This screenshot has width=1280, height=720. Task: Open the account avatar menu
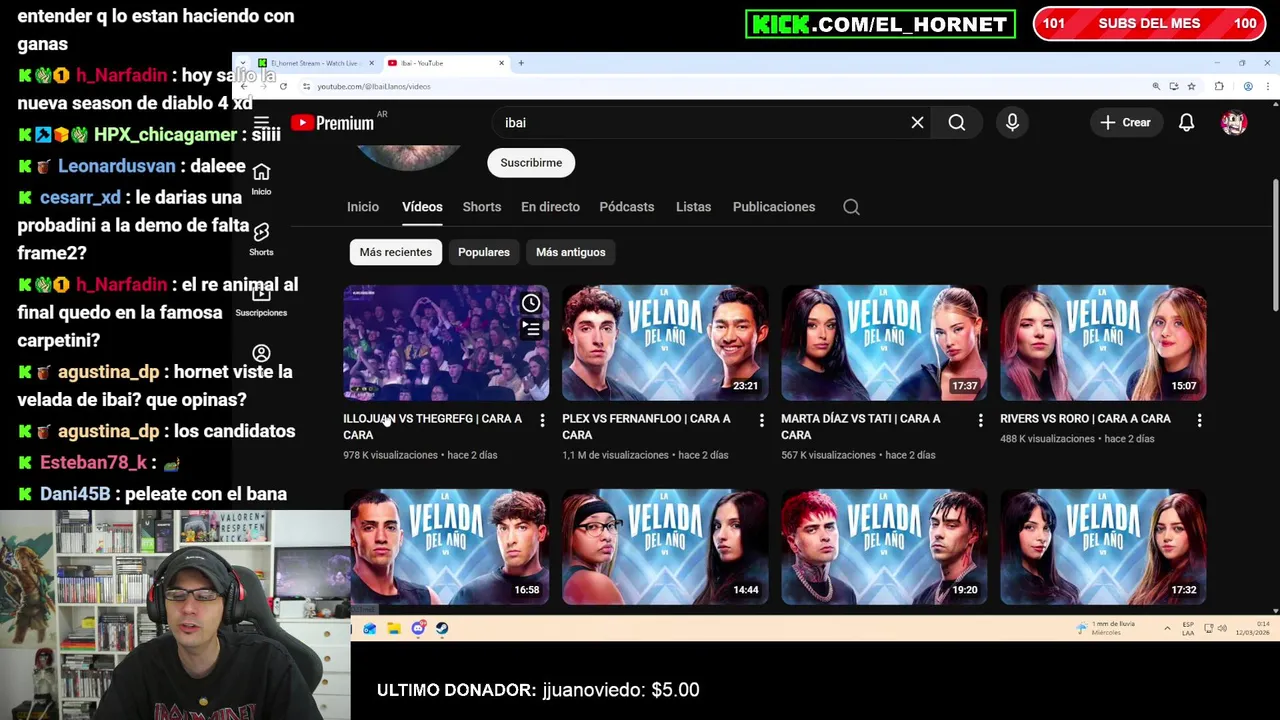point(1234,122)
